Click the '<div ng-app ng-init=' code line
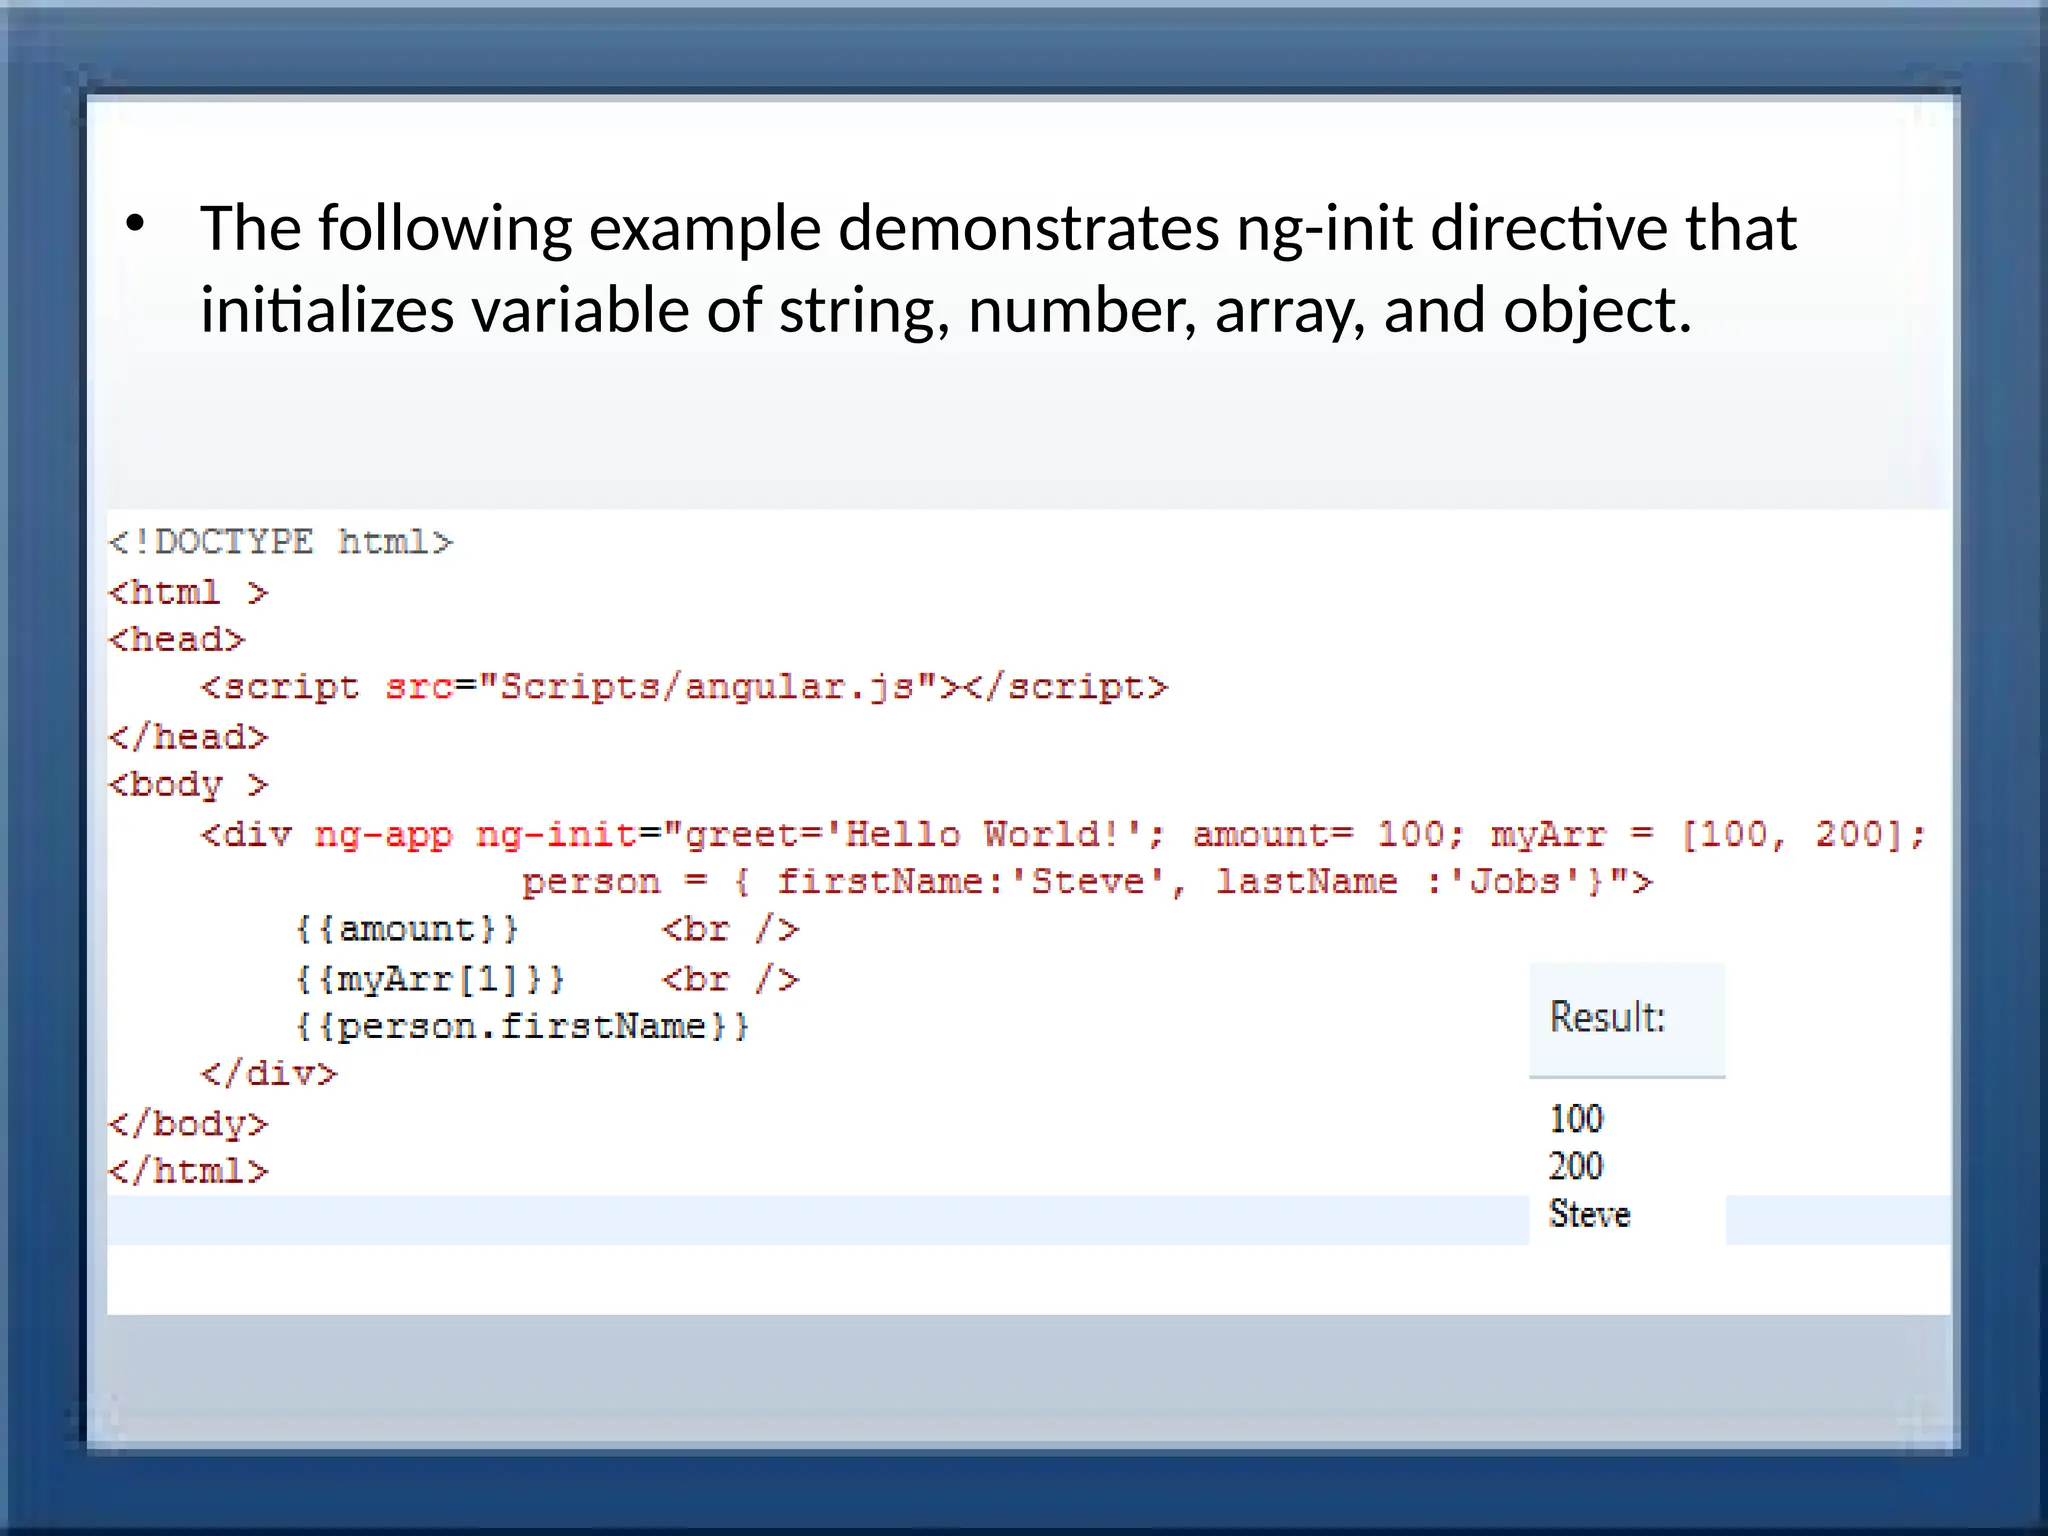 (x=1063, y=834)
